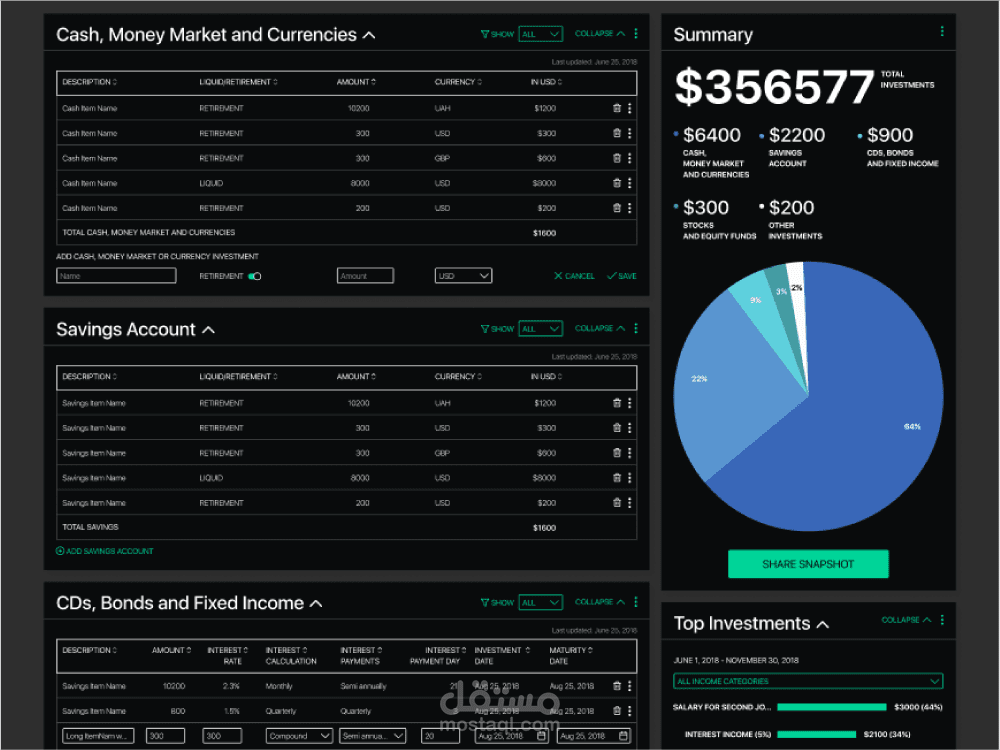1000x750 pixels.
Task: Click the Long ItemName description input field
Action: point(98,736)
